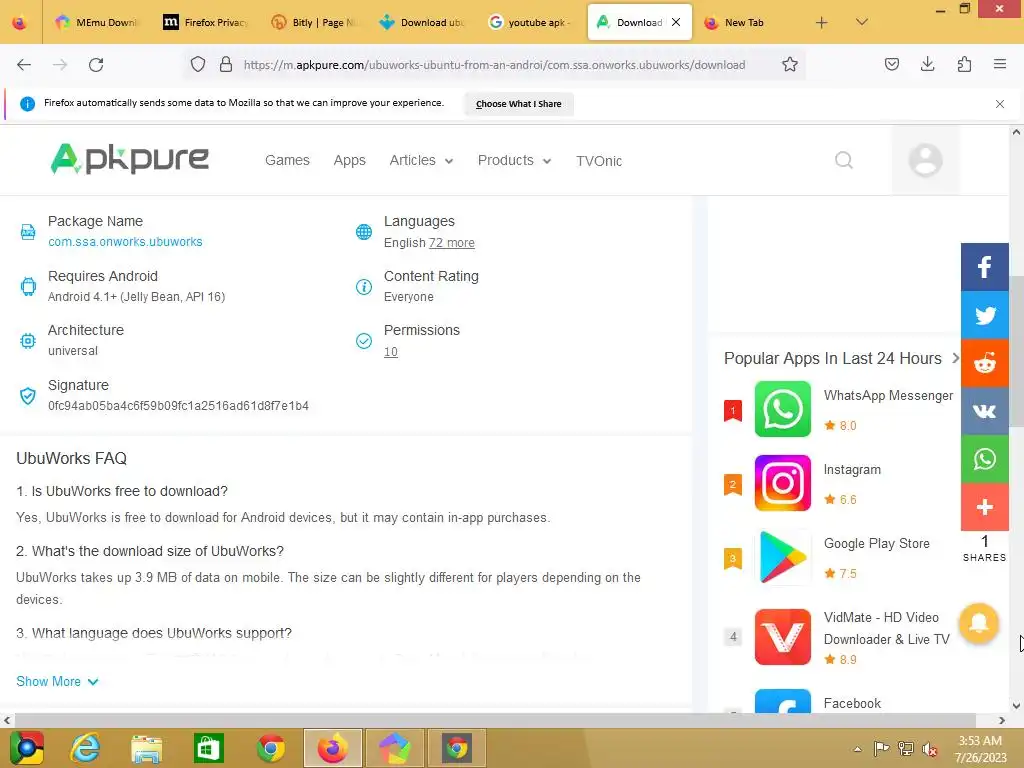Open the Pocket save icon

(891, 64)
